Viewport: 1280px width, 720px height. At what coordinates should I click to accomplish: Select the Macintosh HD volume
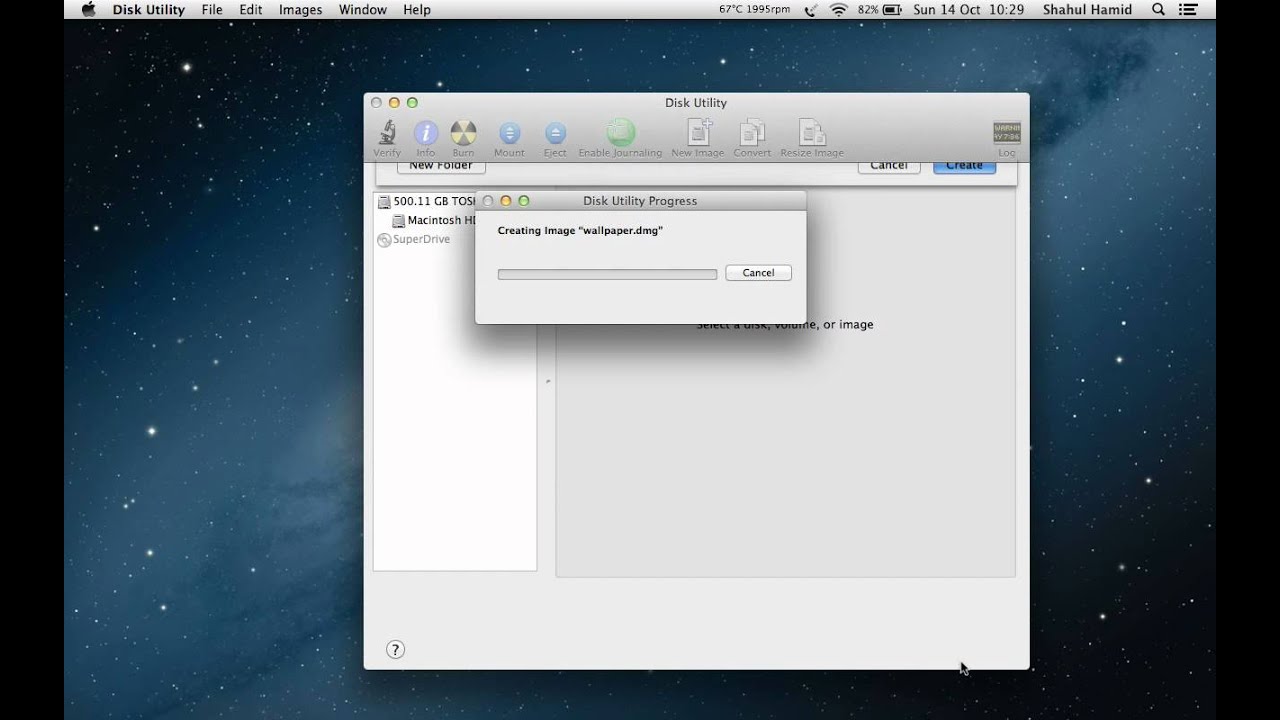[433, 220]
